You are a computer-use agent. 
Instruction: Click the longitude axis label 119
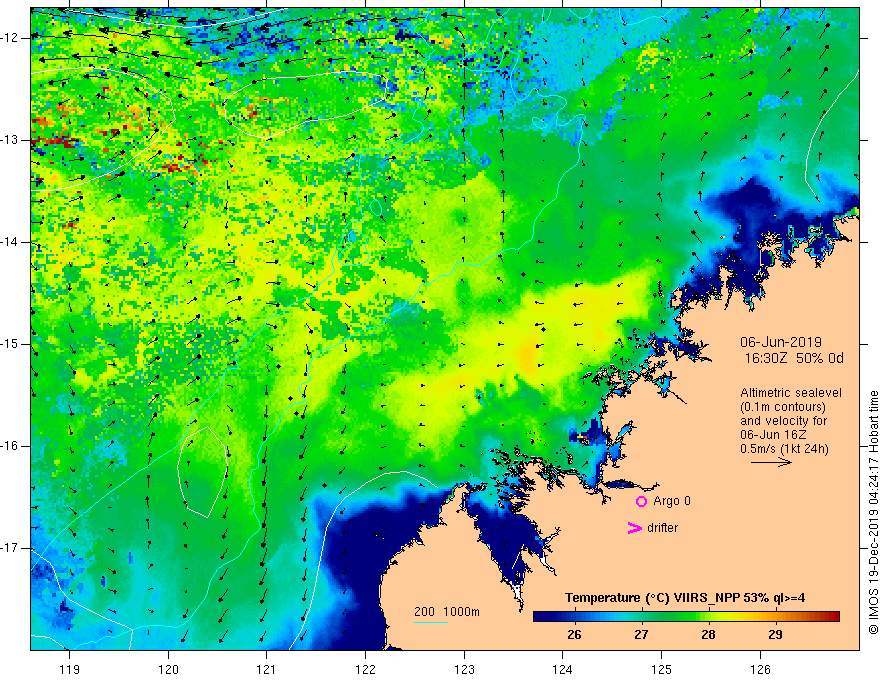point(70,669)
